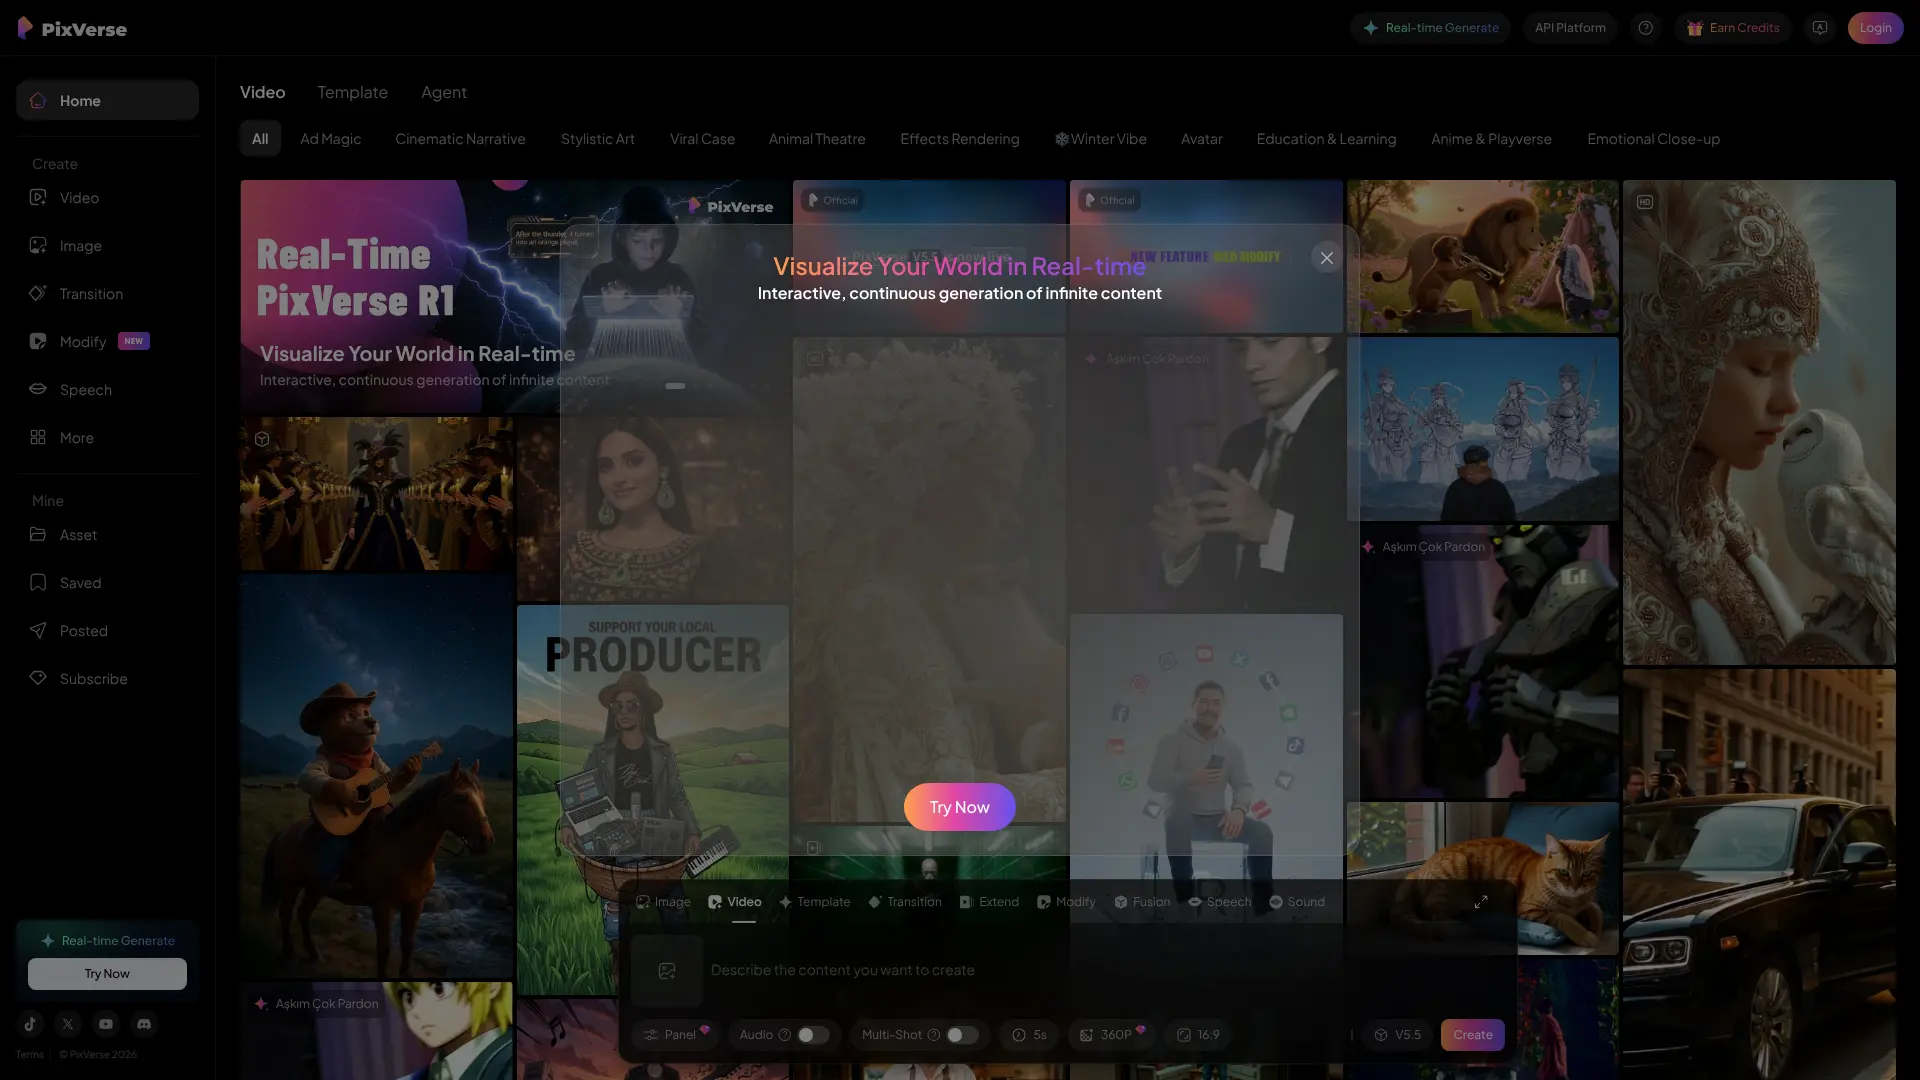Filter by Viral Case category

pos(702,139)
